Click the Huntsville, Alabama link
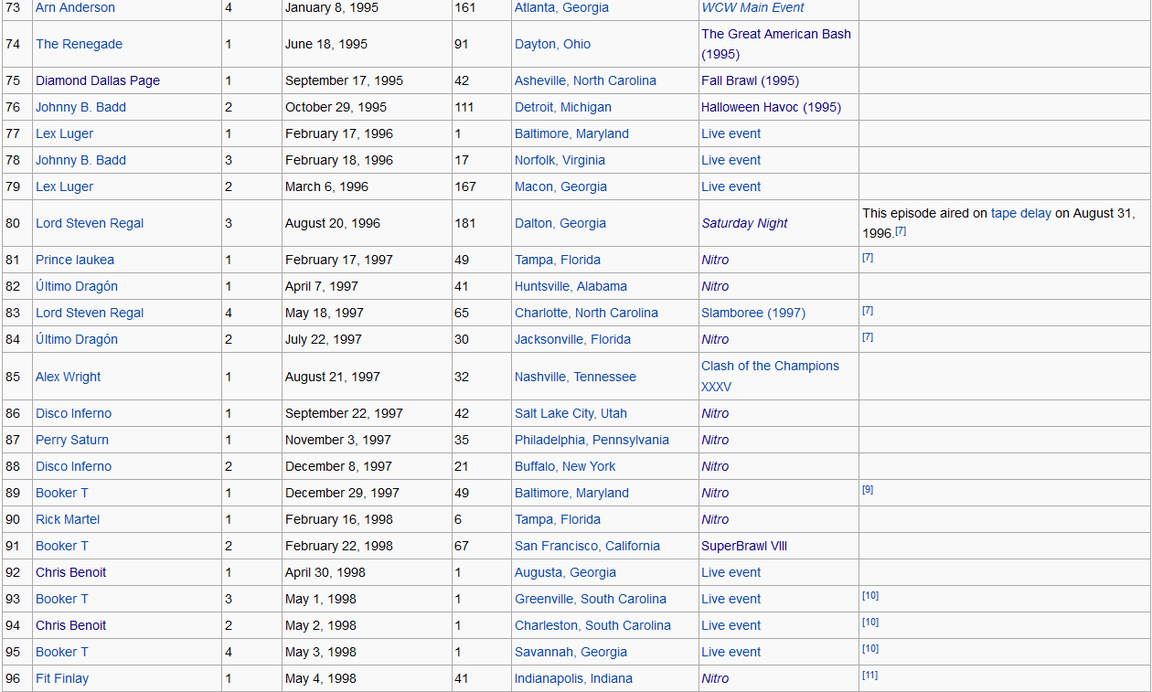1152x692 pixels. click(571, 286)
